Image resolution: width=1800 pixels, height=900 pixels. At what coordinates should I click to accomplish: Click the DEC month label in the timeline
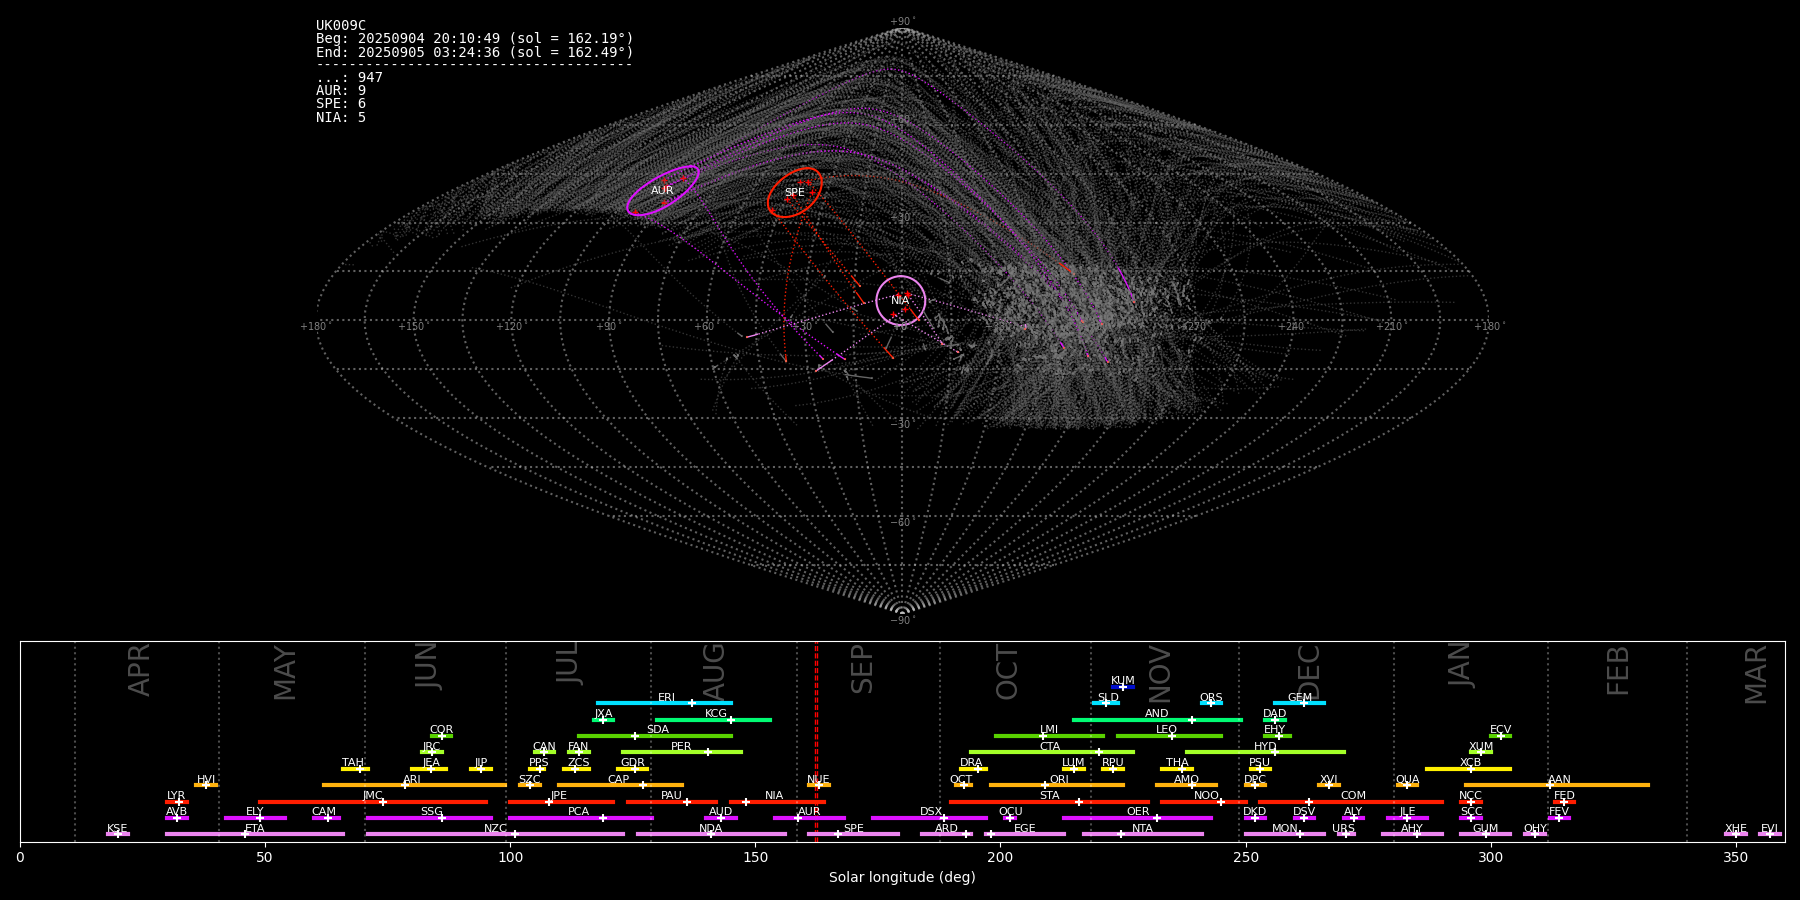click(1309, 672)
